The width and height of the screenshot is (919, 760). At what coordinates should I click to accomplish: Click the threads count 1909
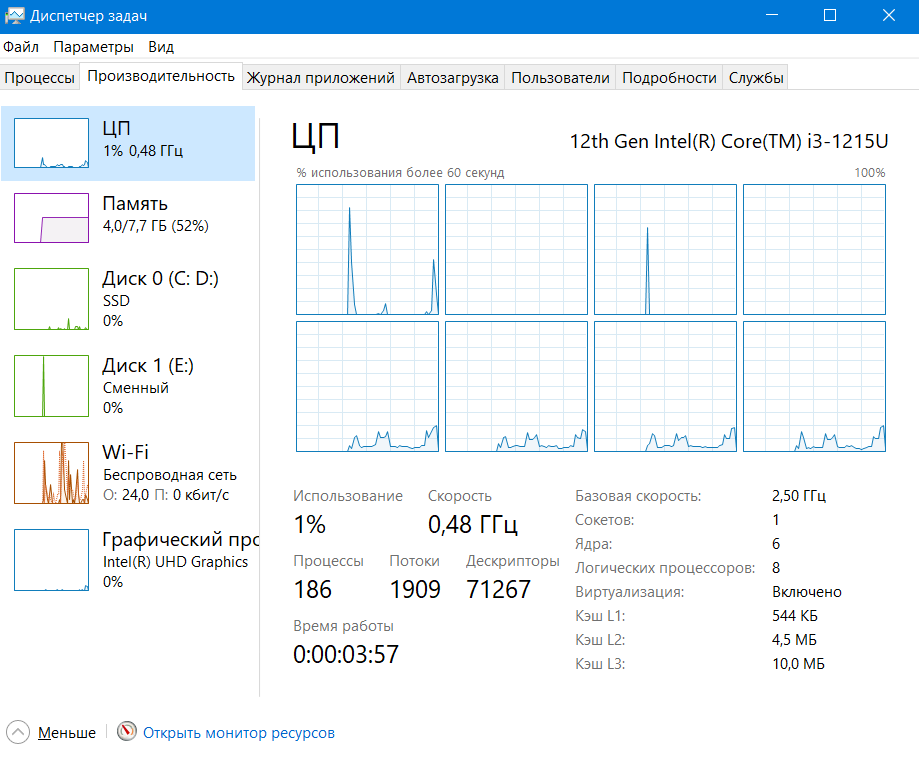[x=415, y=589]
